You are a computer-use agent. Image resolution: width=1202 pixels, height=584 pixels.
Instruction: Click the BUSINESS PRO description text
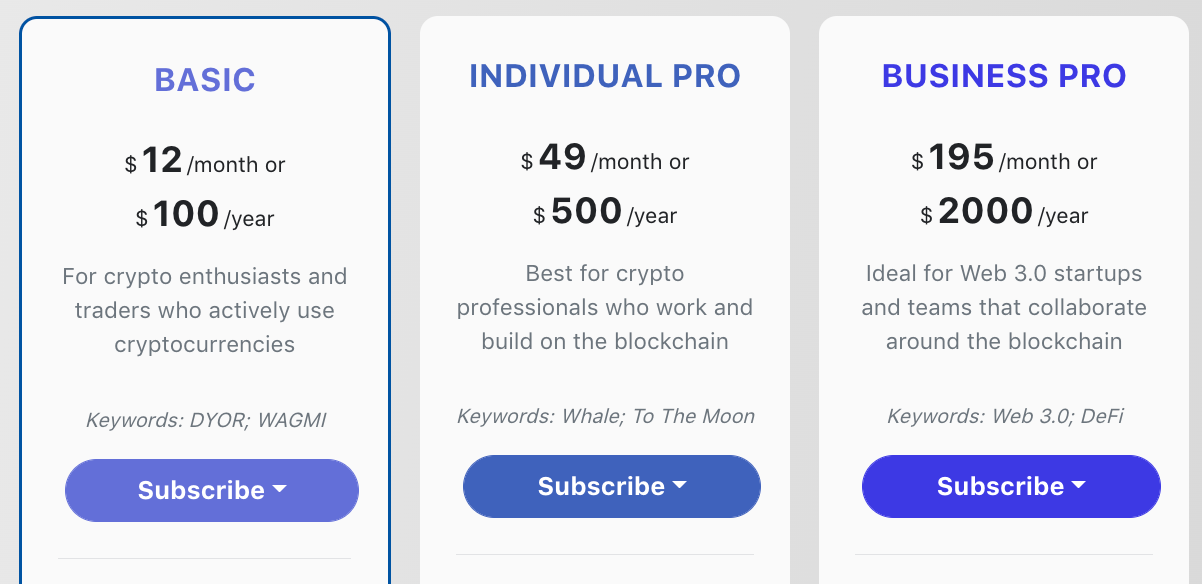[1004, 307]
